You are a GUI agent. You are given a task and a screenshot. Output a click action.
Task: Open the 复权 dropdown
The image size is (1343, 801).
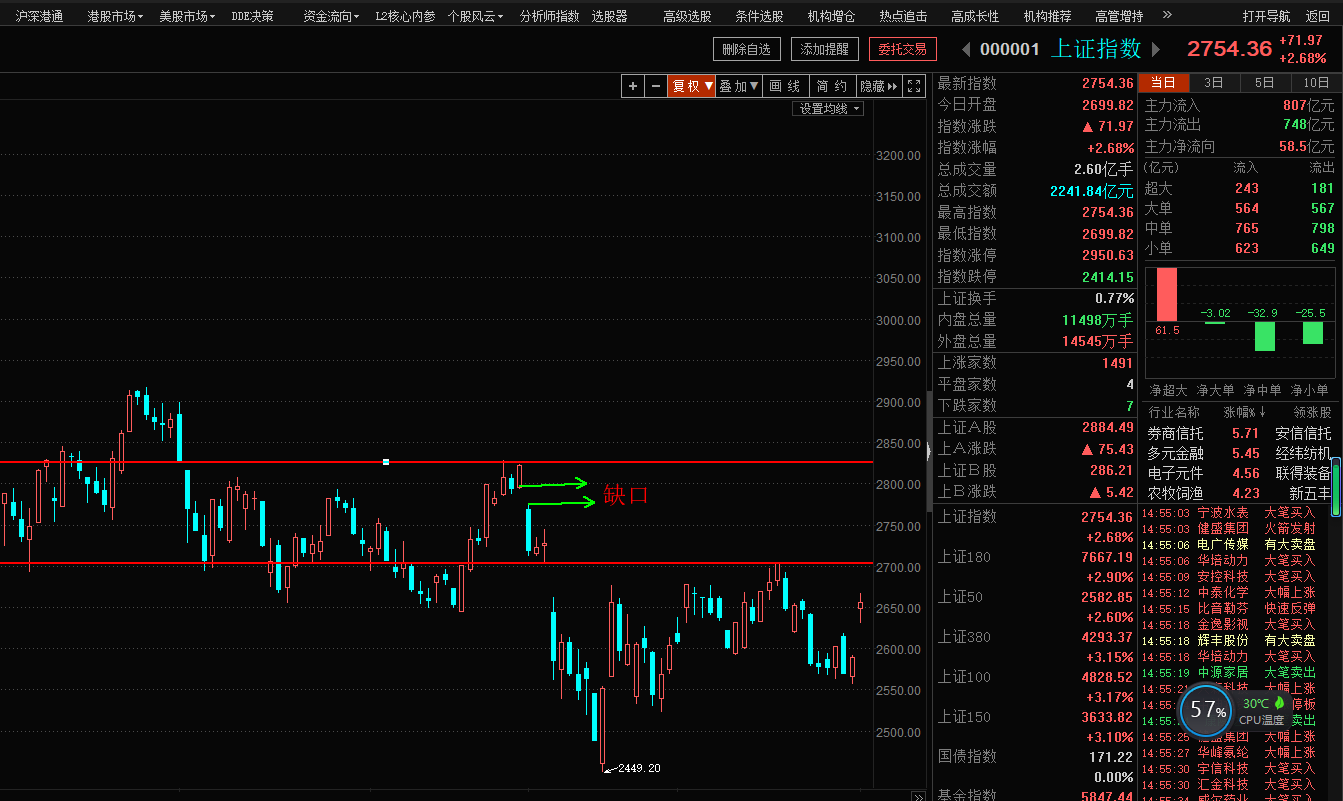pyautogui.click(x=692, y=86)
